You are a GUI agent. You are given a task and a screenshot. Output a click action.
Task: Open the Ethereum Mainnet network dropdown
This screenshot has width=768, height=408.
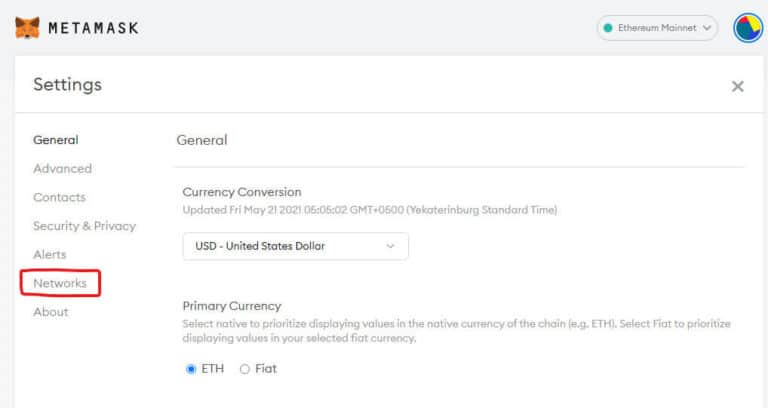click(x=657, y=28)
